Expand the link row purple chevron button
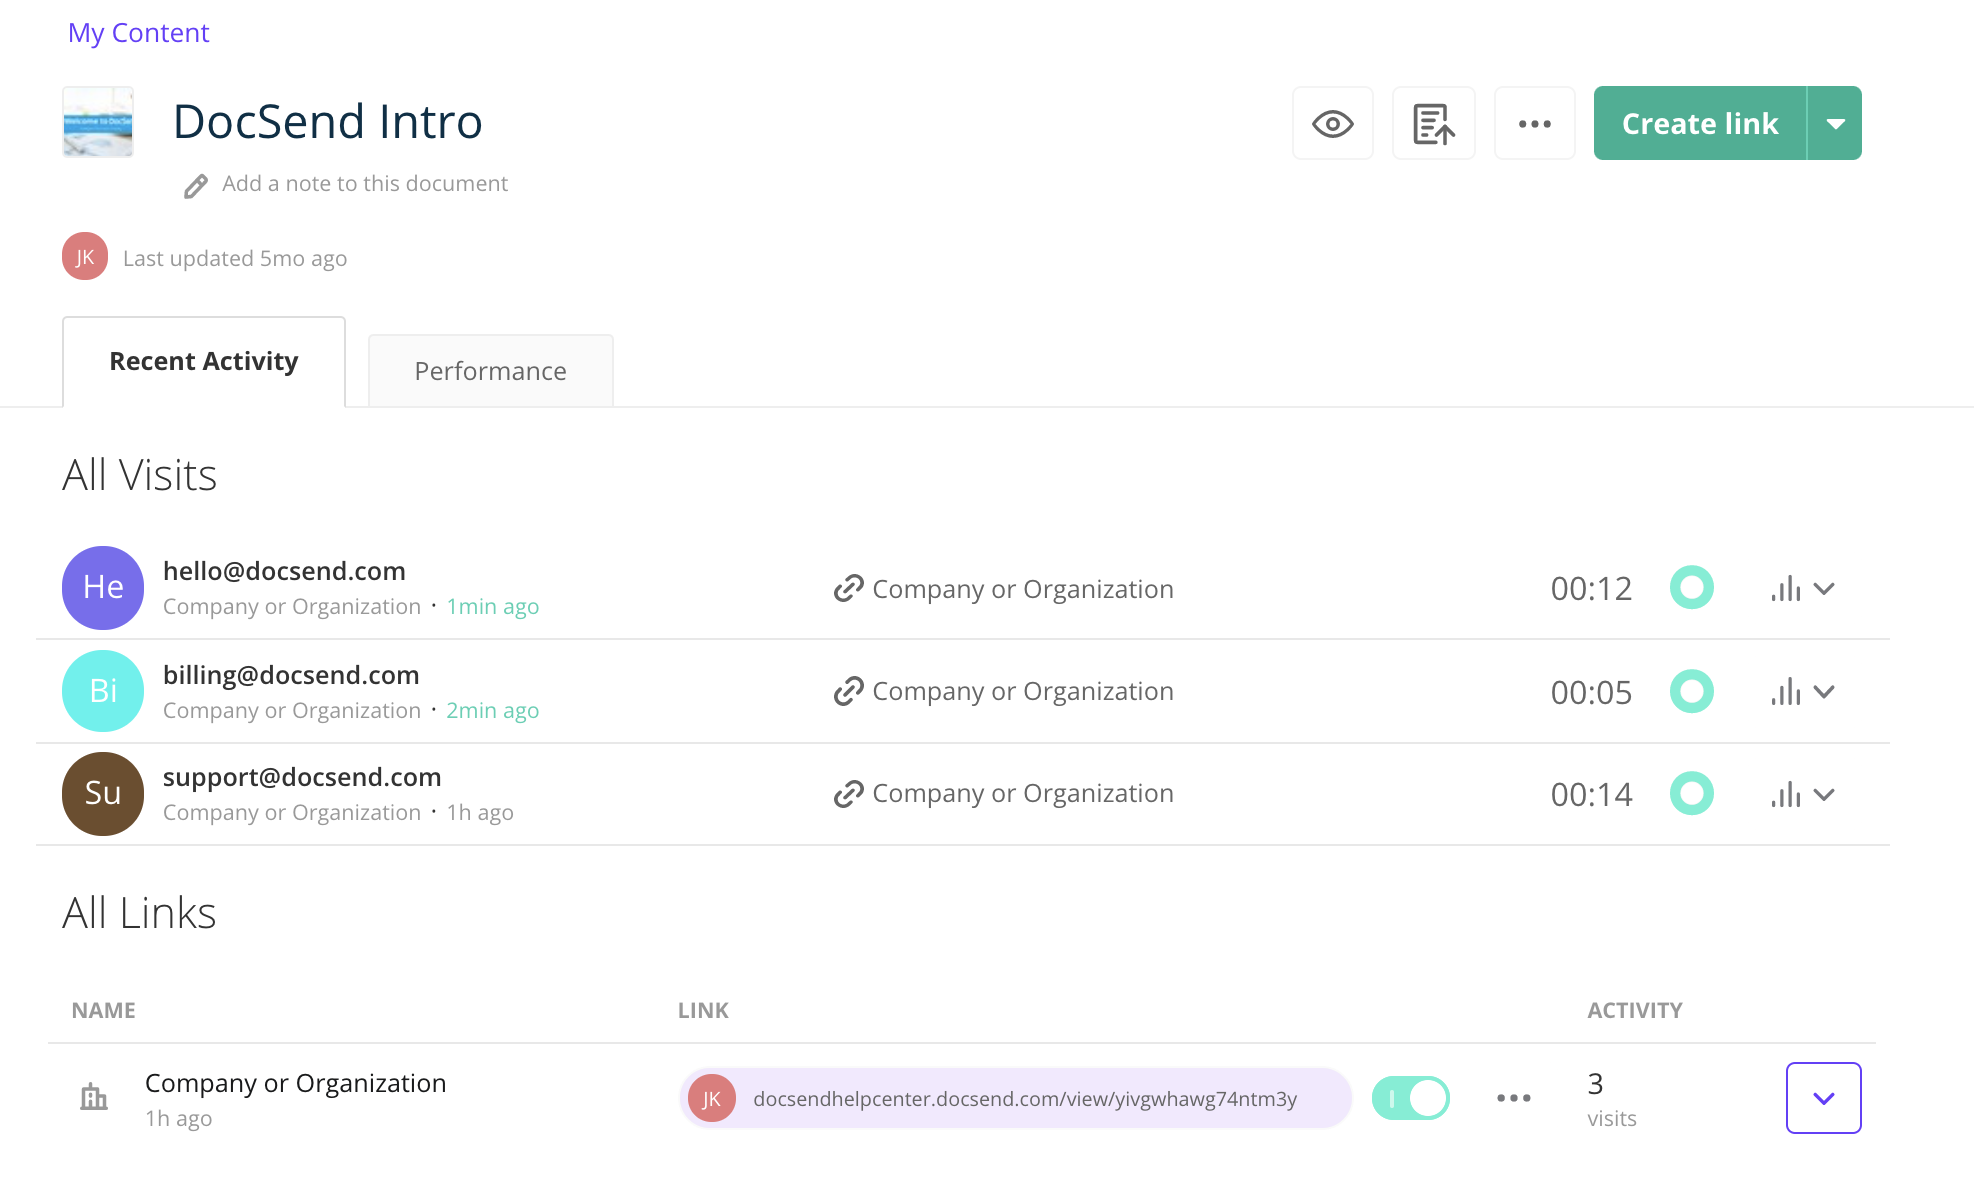 [x=1824, y=1098]
